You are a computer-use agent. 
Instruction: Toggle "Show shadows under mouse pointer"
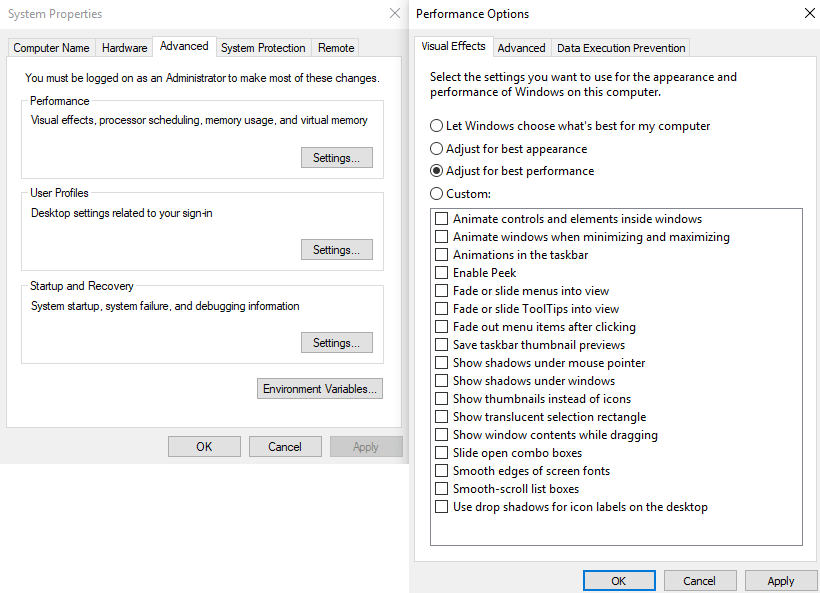pos(441,362)
